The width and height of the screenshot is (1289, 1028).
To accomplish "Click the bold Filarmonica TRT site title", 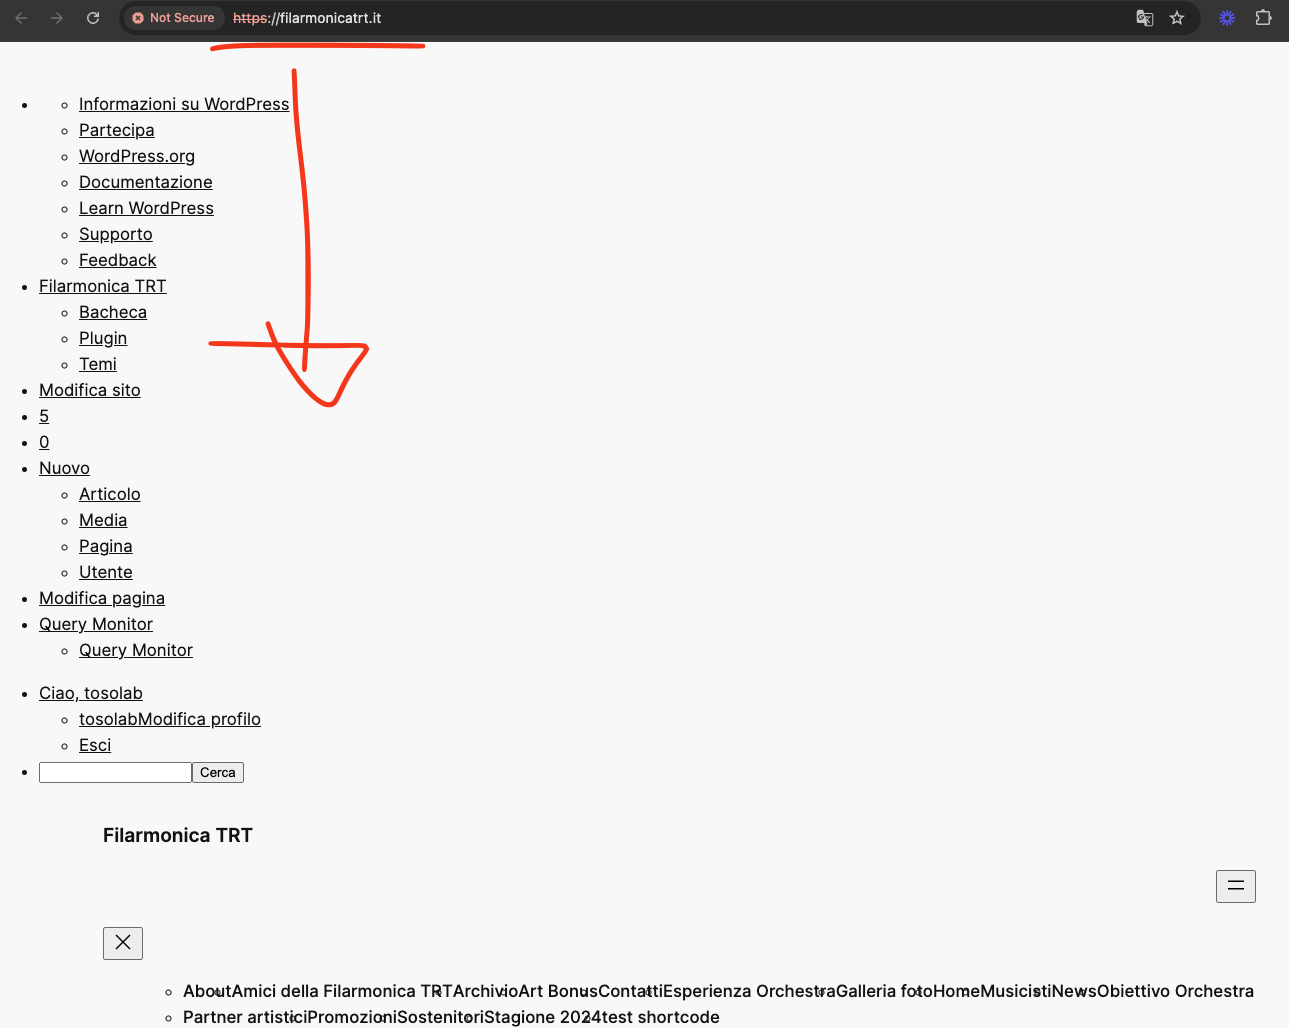I will click(178, 835).
